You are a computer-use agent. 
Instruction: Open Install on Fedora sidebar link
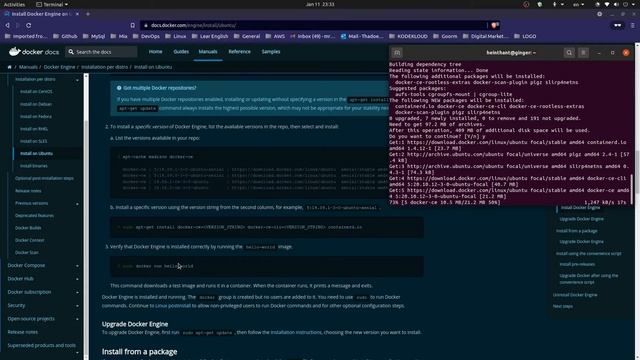pyautogui.click(x=36, y=116)
